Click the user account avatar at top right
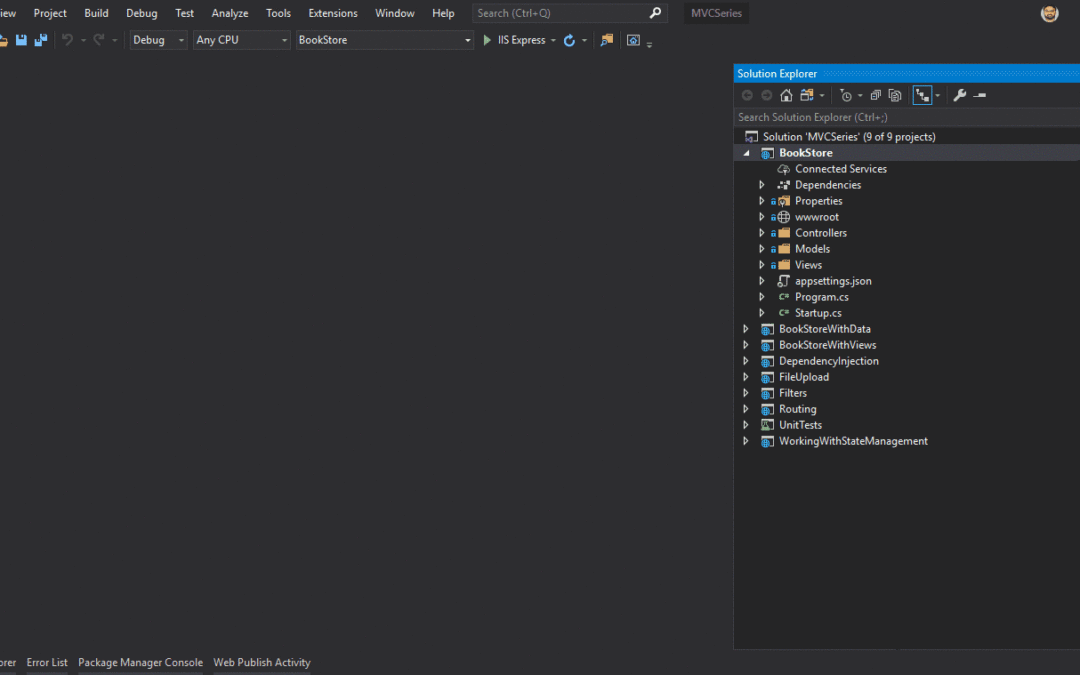 [x=1049, y=13]
